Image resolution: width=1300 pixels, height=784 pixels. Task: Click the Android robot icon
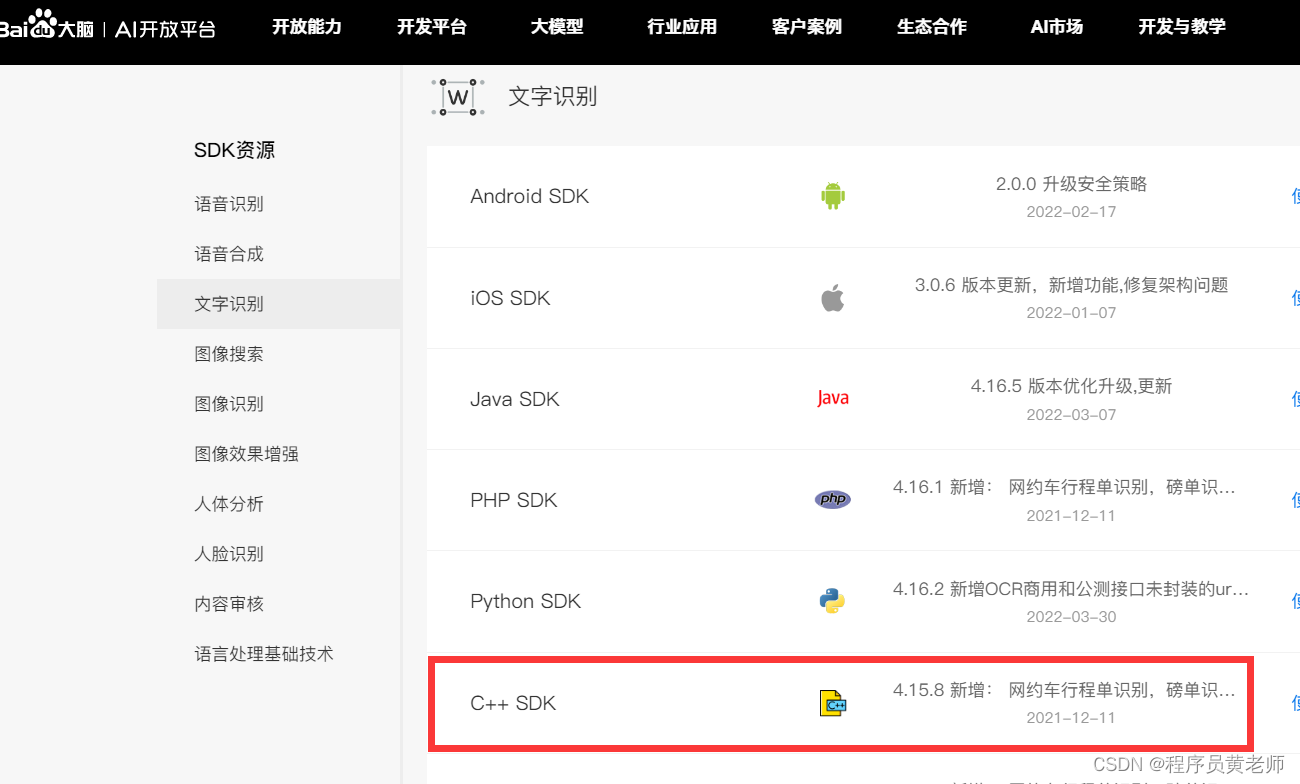click(833, 196)
